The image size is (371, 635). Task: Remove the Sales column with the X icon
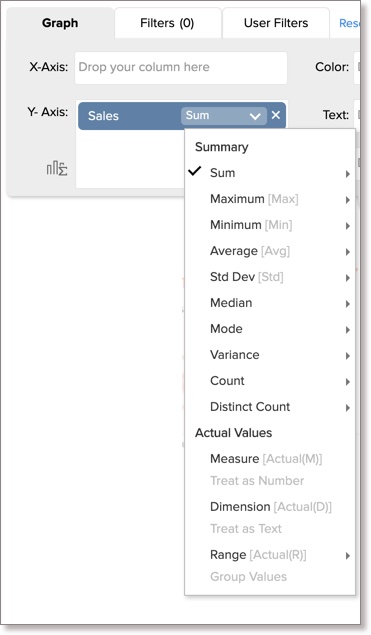pos(276,115)
